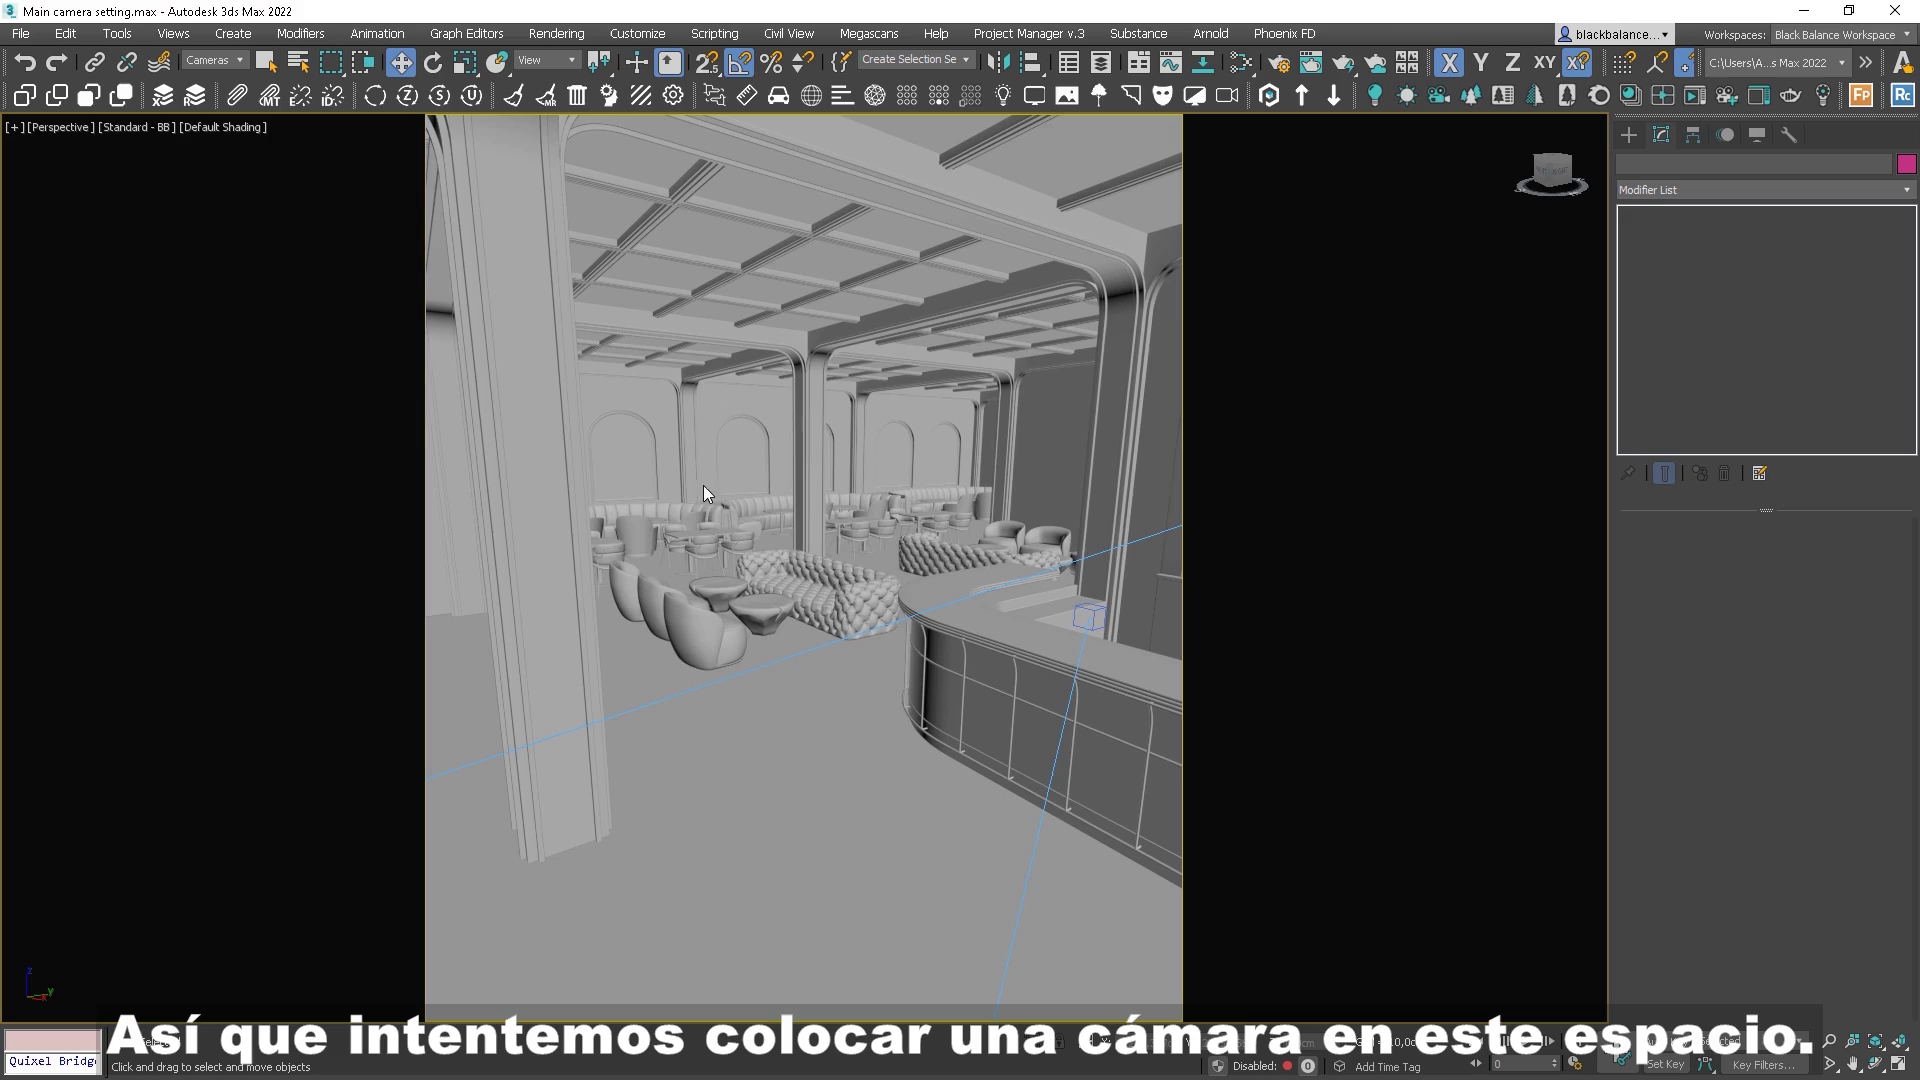This screenshot has width=1920, height=1080.
Task: Click the Undo icon
Action: coord(25,62)
